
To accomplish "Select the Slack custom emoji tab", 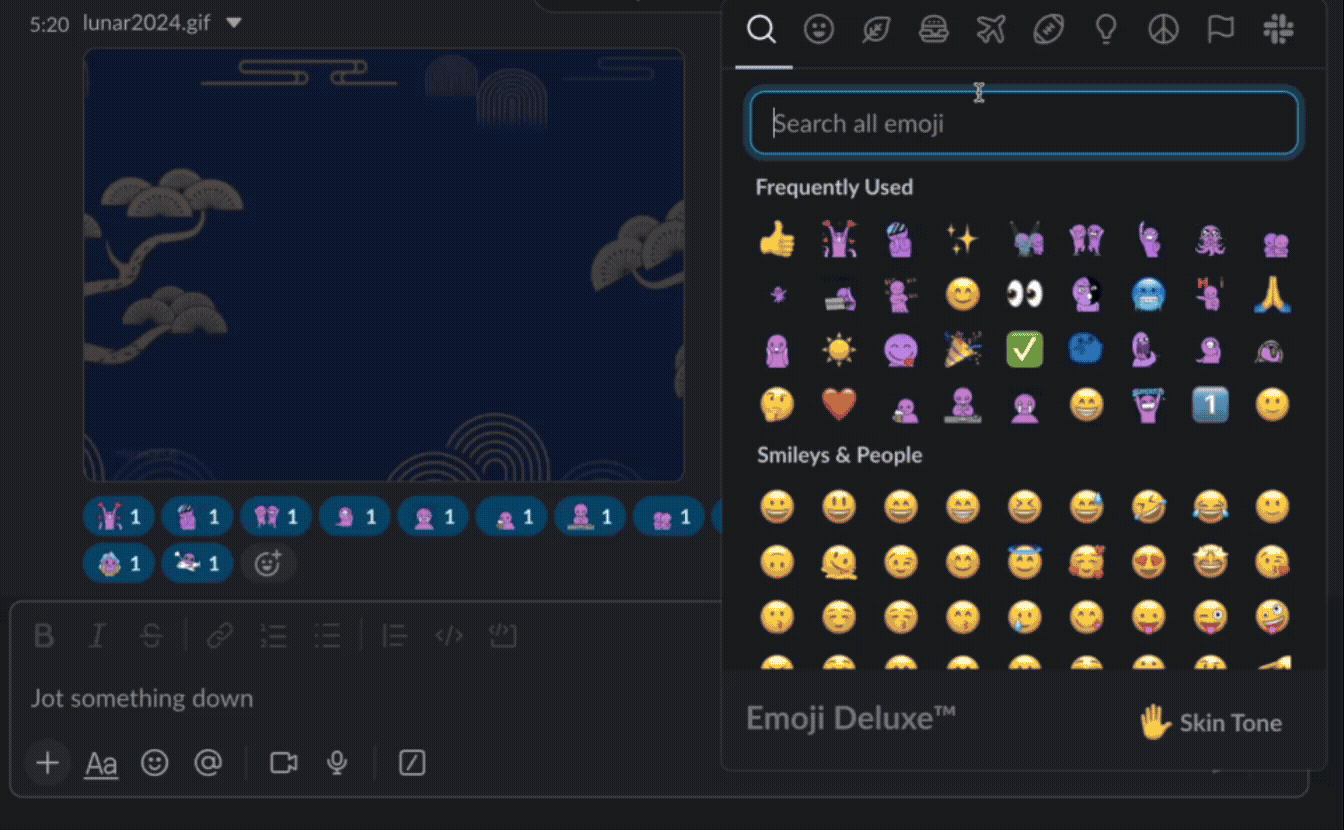I will 1278,30.
